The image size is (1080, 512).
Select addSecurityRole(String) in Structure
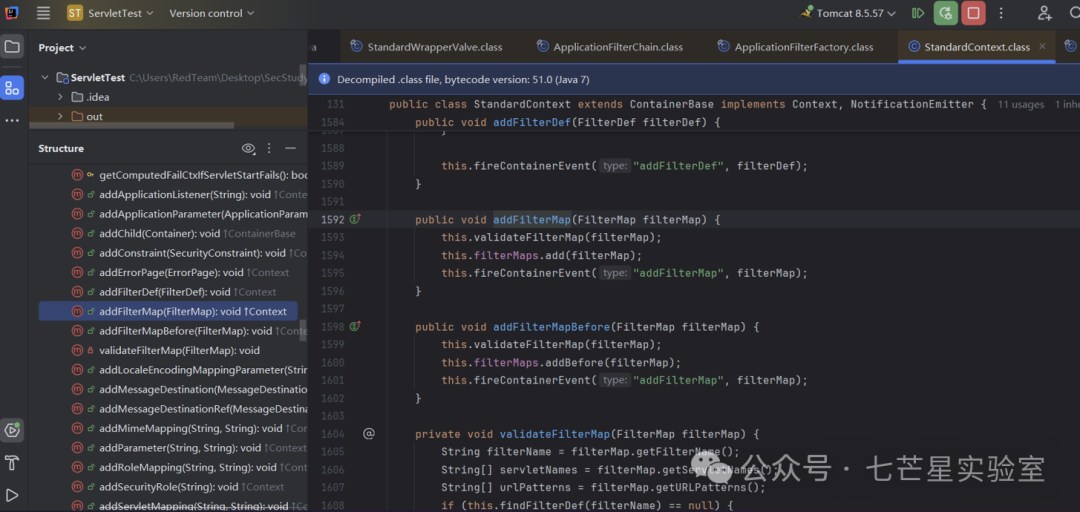[178, 487]
